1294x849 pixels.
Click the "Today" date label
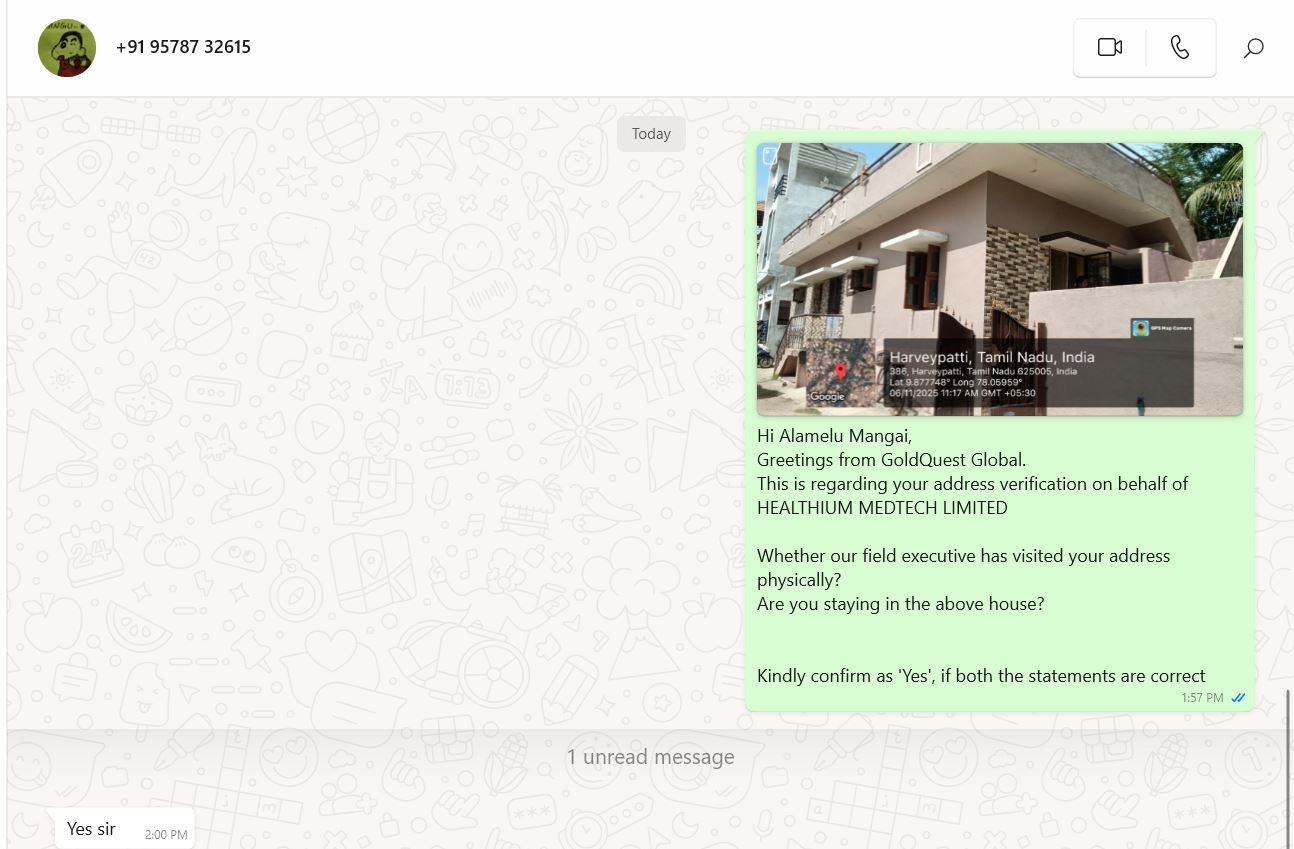[x=651, y=134]
